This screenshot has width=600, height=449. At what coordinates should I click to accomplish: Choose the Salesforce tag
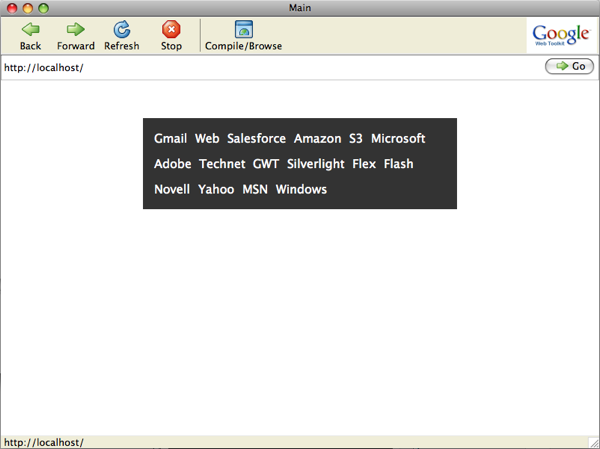point(256,139)
